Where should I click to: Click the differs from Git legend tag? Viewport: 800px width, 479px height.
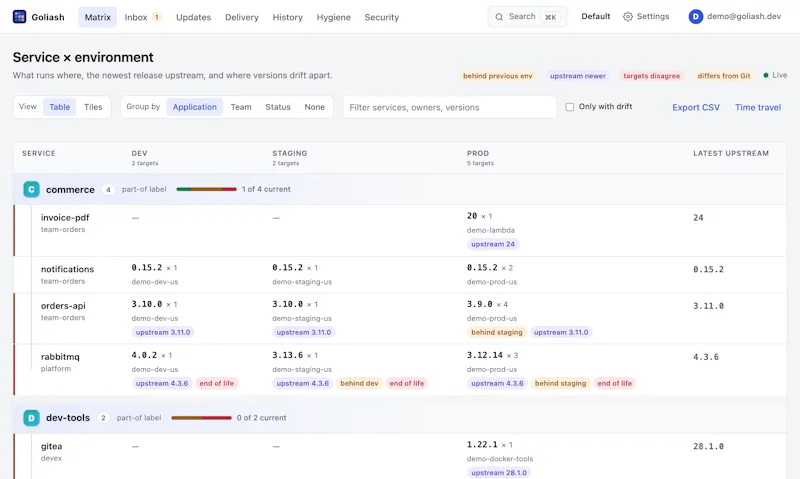tap(723, 76)
